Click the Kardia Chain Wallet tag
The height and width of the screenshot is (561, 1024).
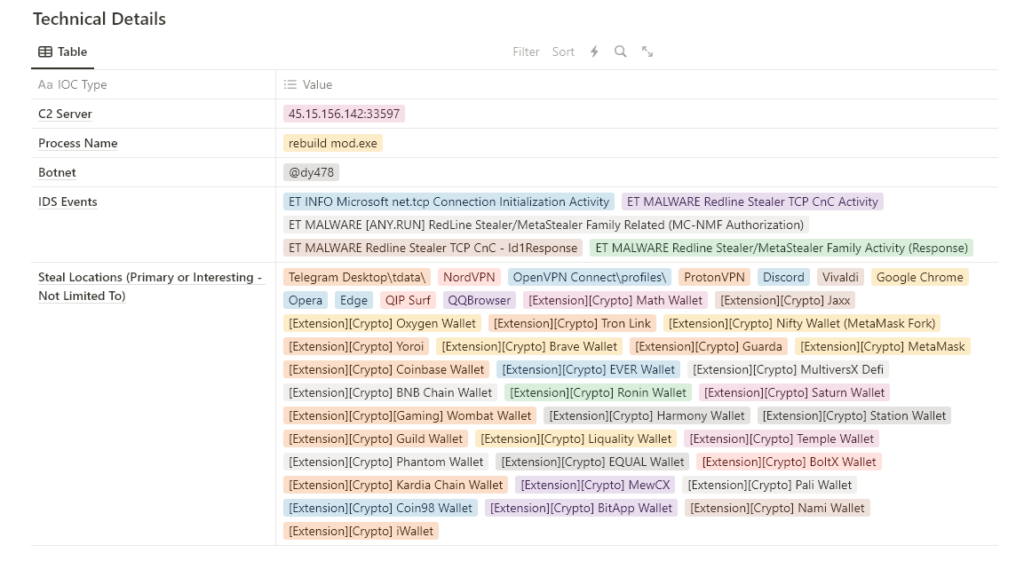396,485
